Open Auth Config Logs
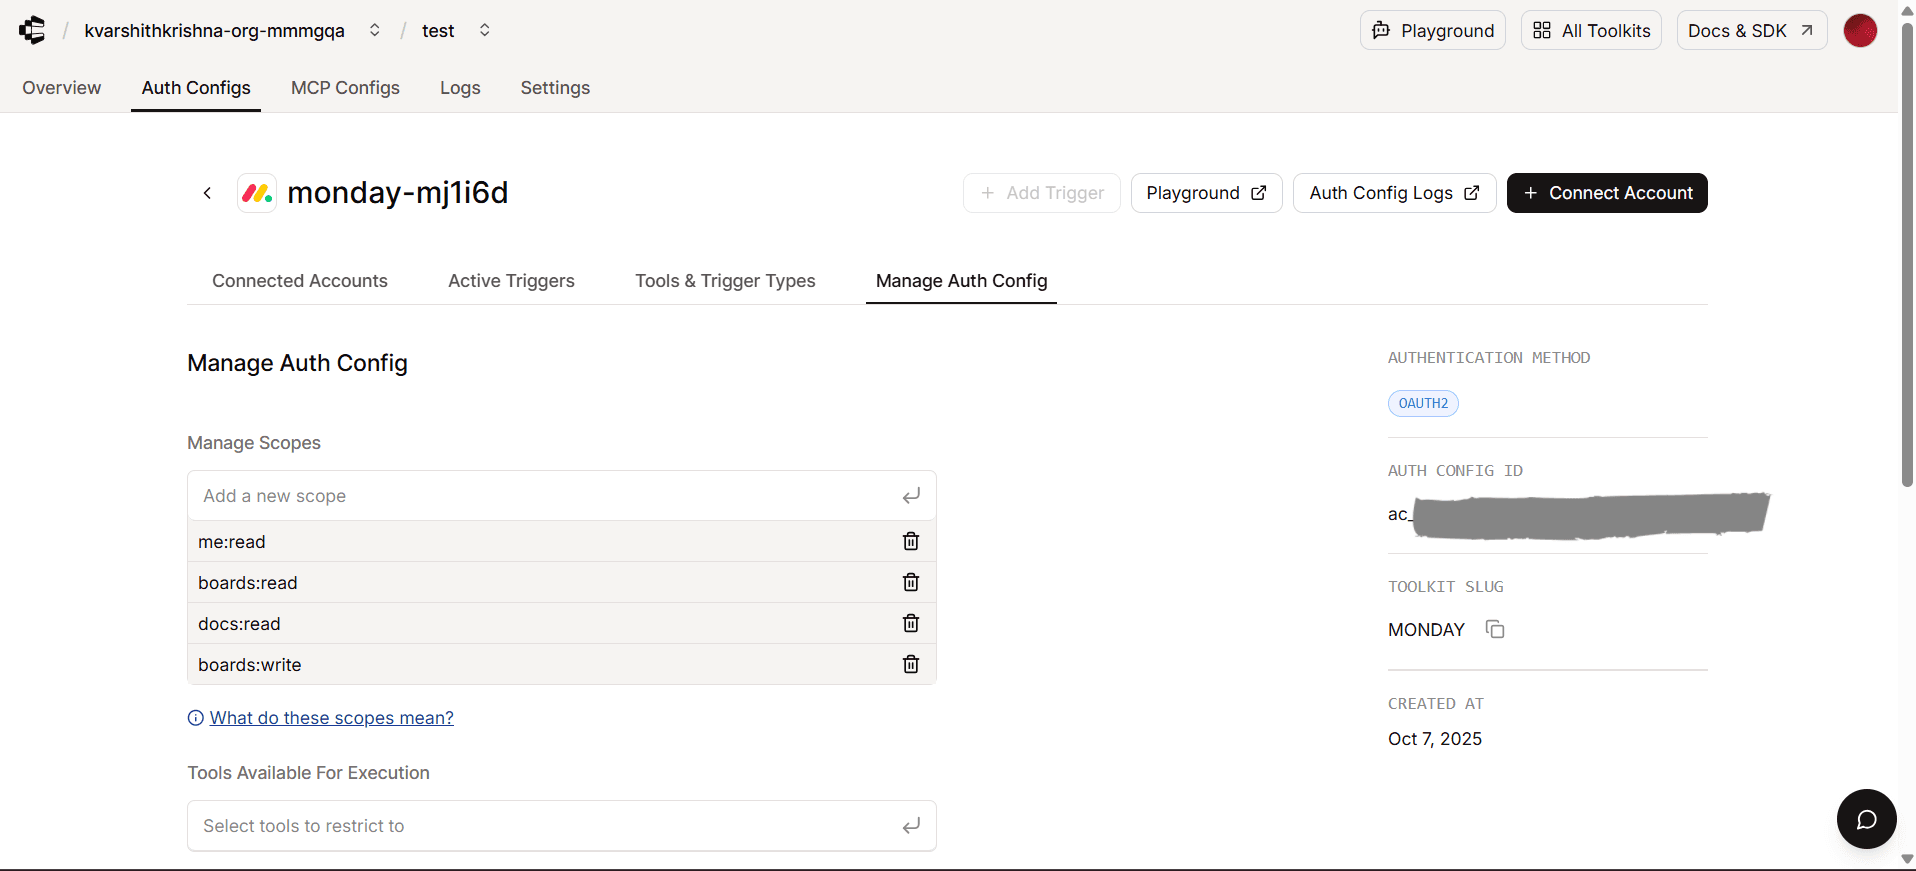Image resolution: width=1916 pixels, height=871 pixels. click(1394, 193)
